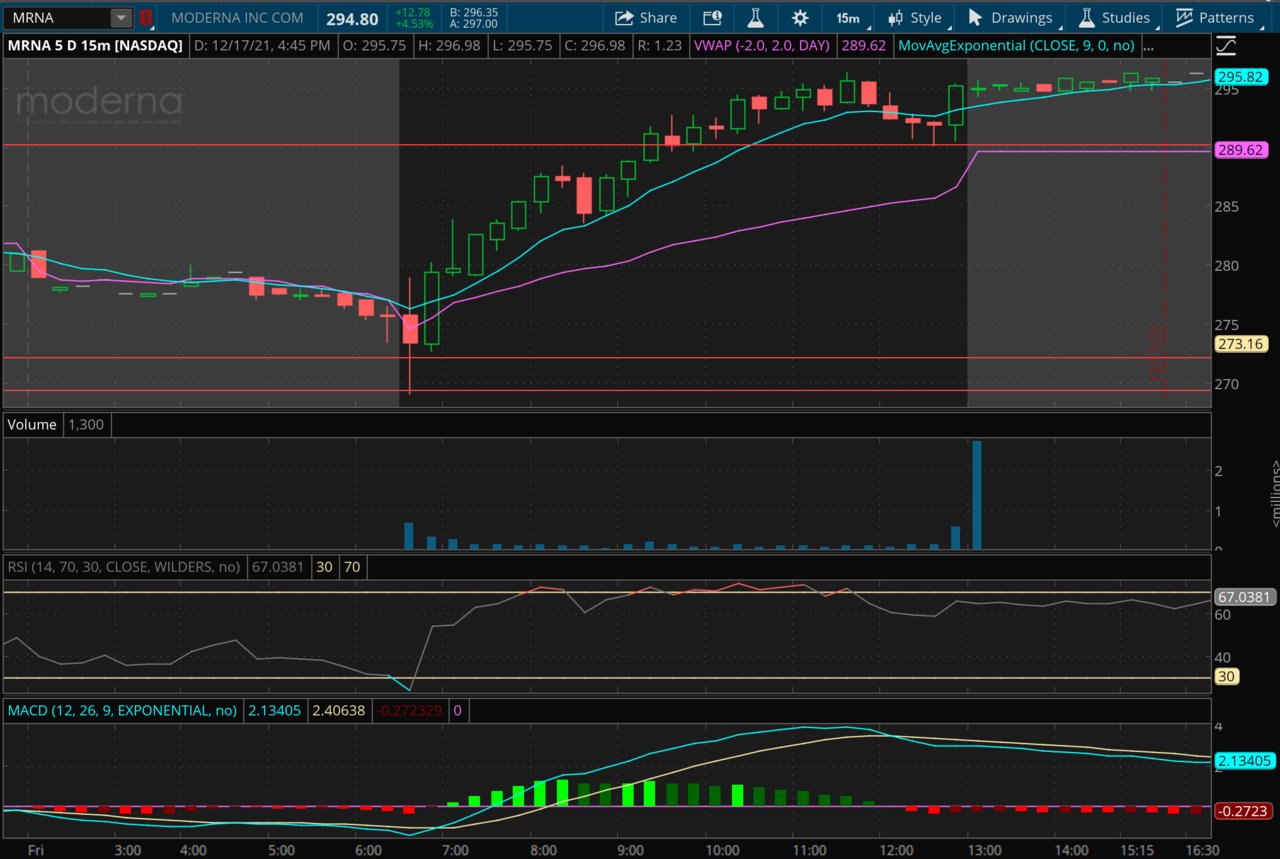Open chart settings gear

[800, 18]
